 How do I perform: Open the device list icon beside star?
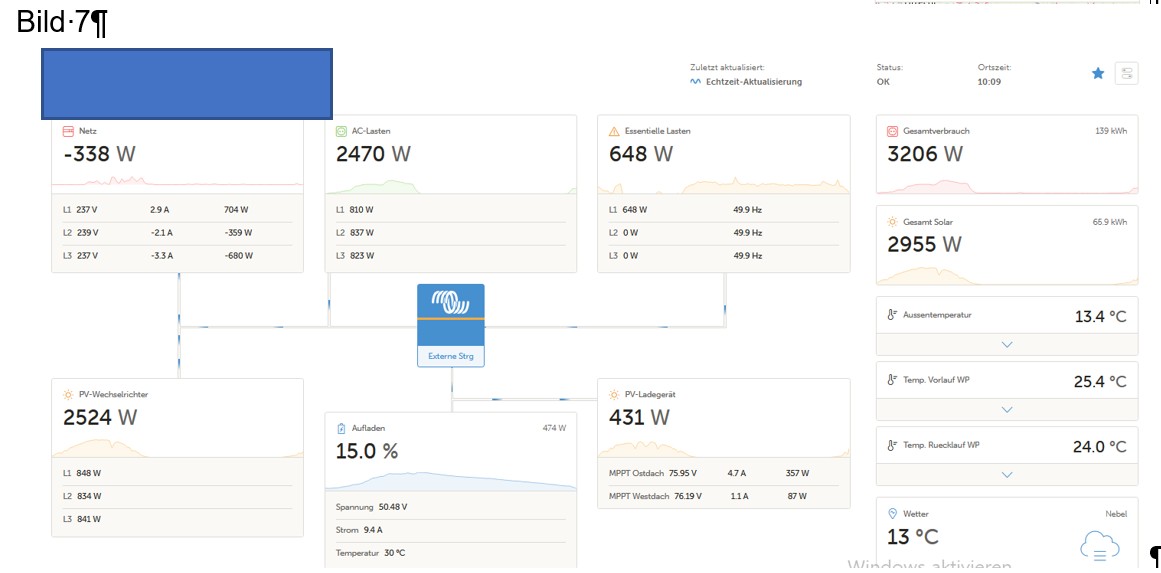click(1126, 73)
